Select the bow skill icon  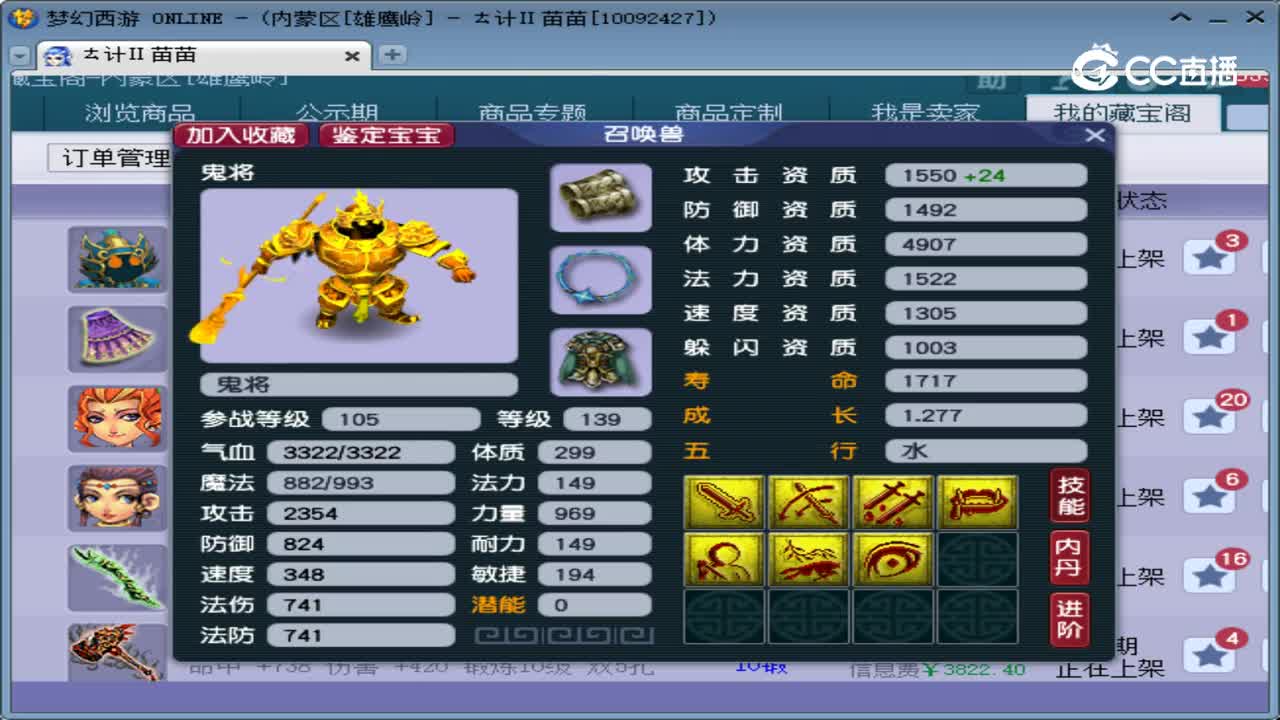click(x=809, y=502)
